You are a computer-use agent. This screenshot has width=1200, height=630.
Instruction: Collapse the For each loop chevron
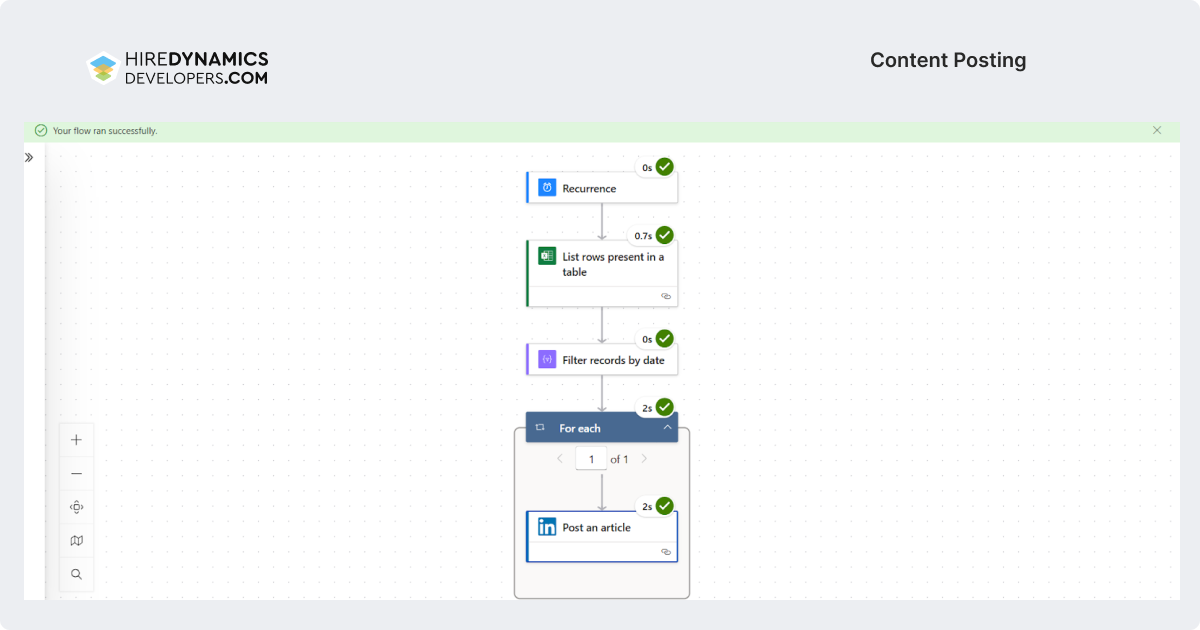(x=667, y=427)
